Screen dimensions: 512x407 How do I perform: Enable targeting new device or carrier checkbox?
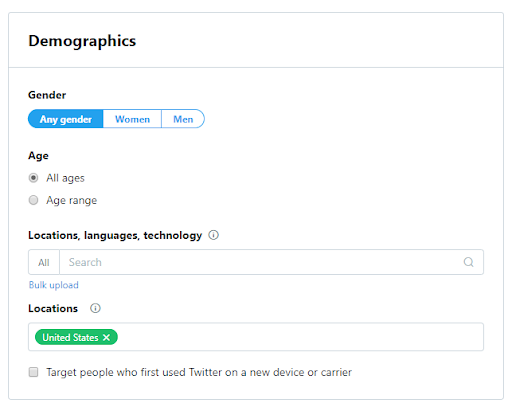[33, 372]
